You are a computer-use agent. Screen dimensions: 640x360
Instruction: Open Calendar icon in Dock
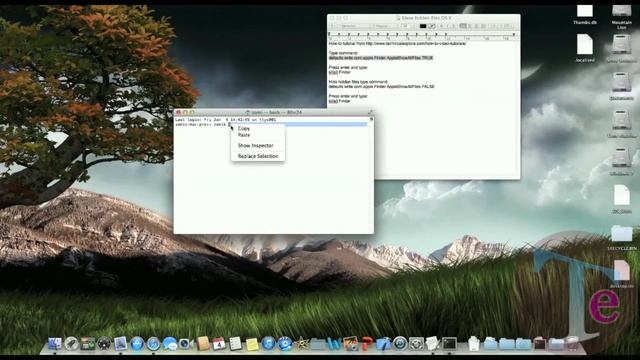(x=219, y=344)
